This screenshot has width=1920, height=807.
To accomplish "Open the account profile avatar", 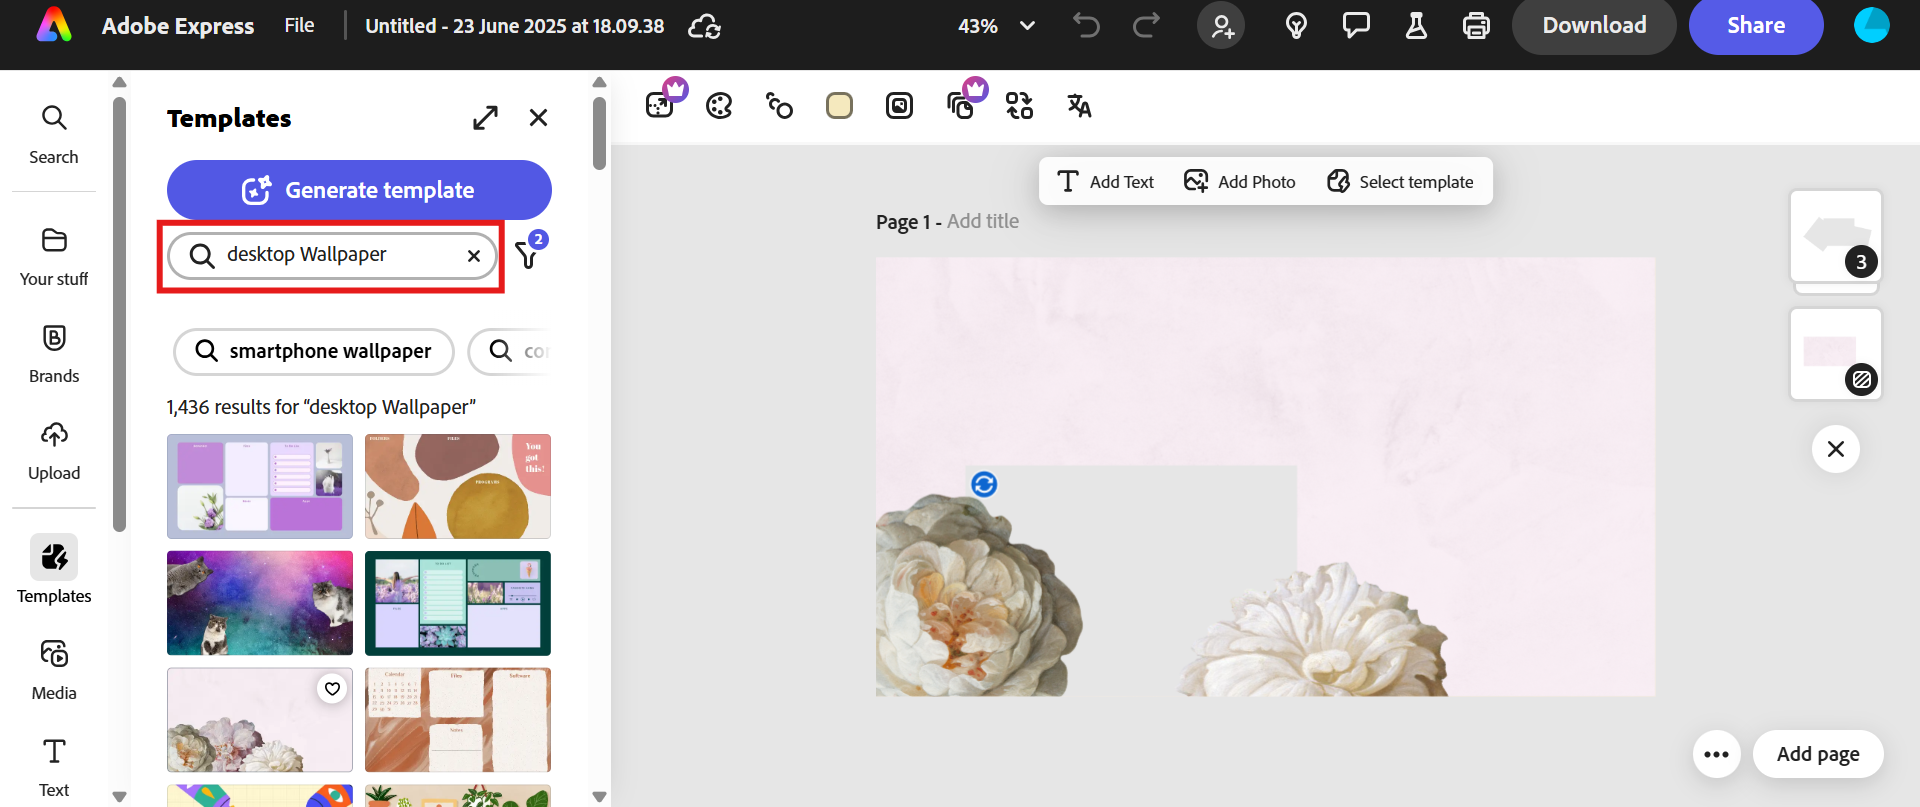I will pyautogui.click(x=1871, y=26).
